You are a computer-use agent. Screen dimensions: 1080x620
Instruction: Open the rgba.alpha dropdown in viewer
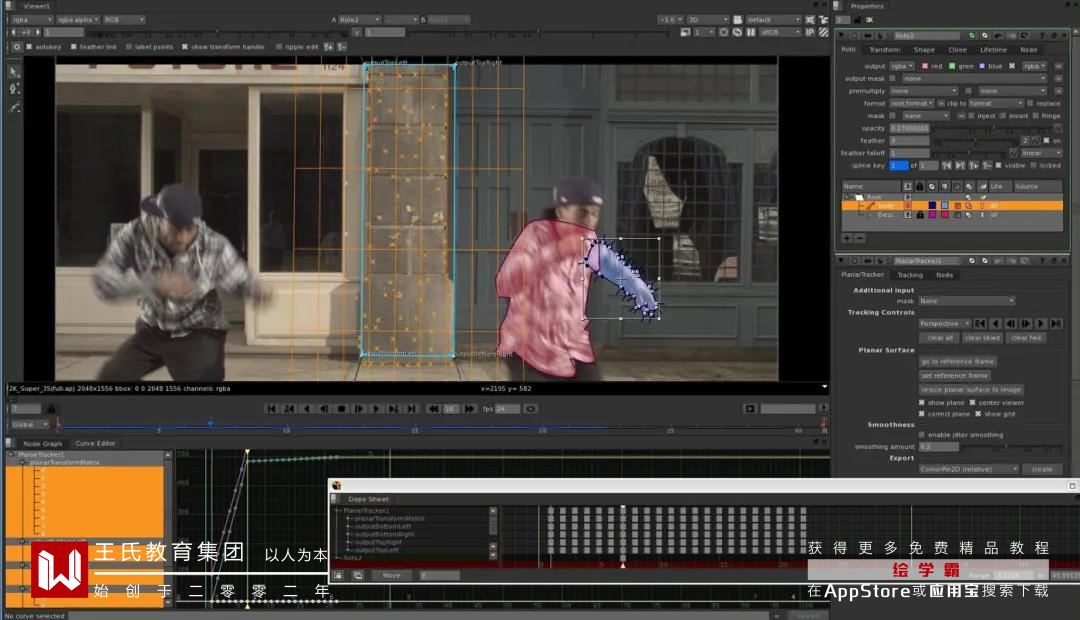click(77, 19)
